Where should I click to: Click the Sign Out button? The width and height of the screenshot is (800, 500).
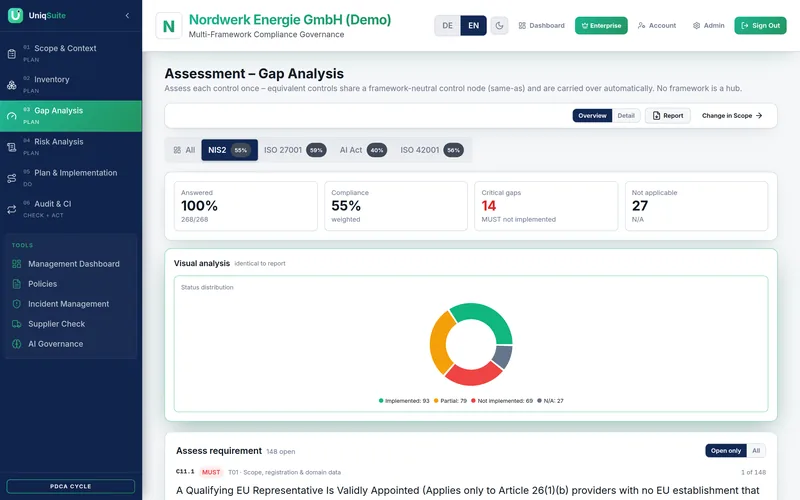tap(760, 26)
